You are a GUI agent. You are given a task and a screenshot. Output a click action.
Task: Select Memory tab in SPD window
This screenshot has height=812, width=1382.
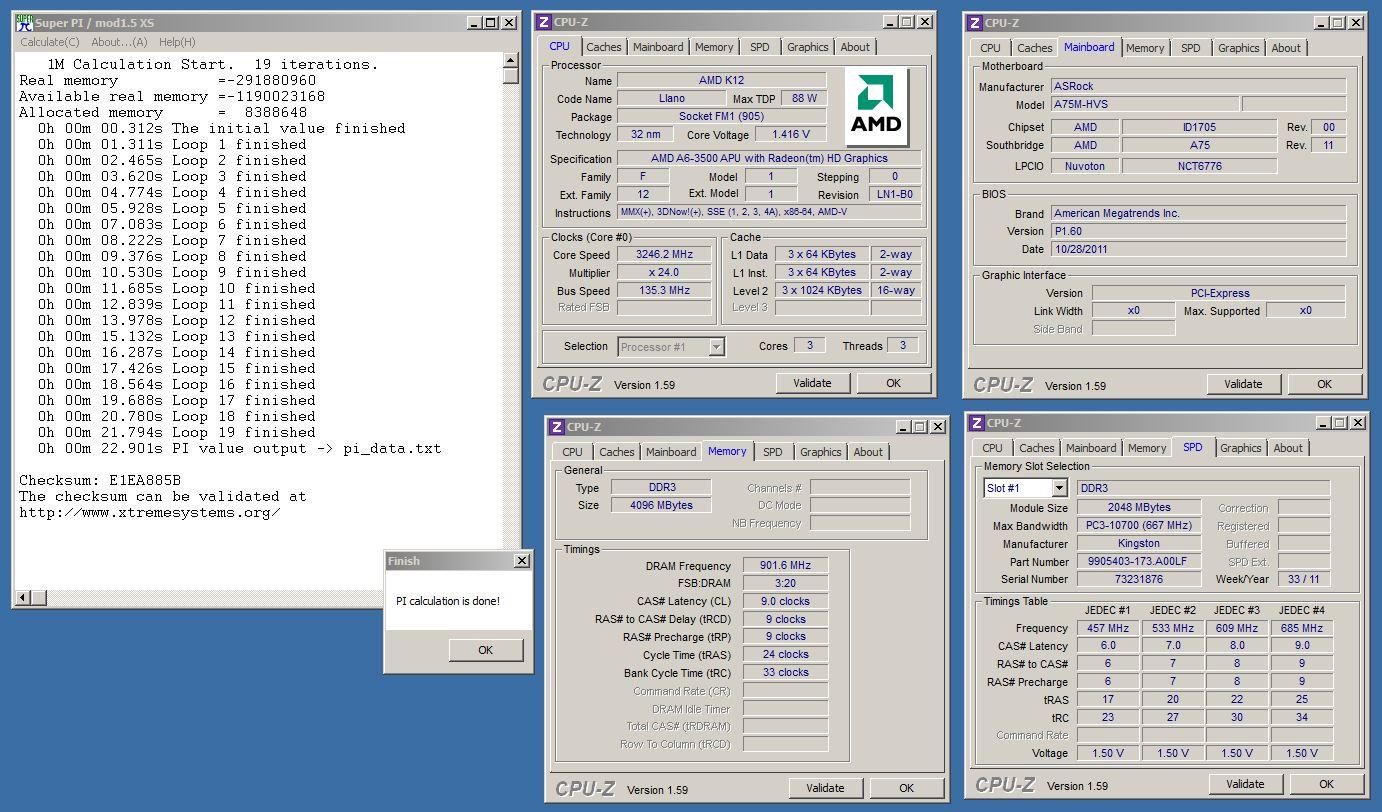coord(1147,448)
